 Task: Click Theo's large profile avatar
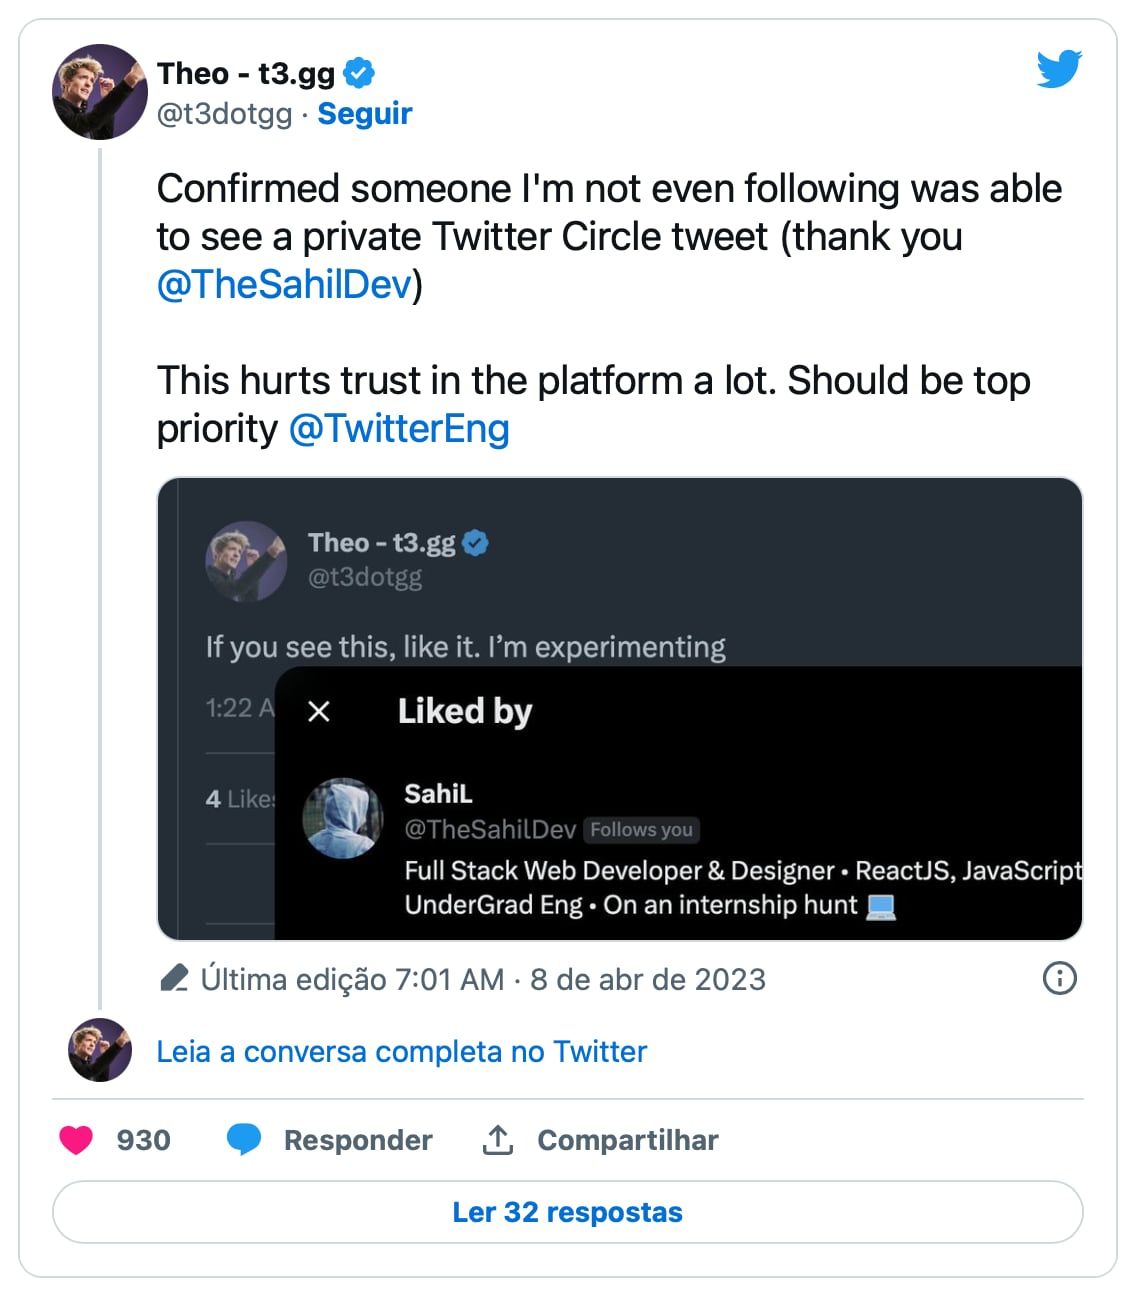[99, 92]
